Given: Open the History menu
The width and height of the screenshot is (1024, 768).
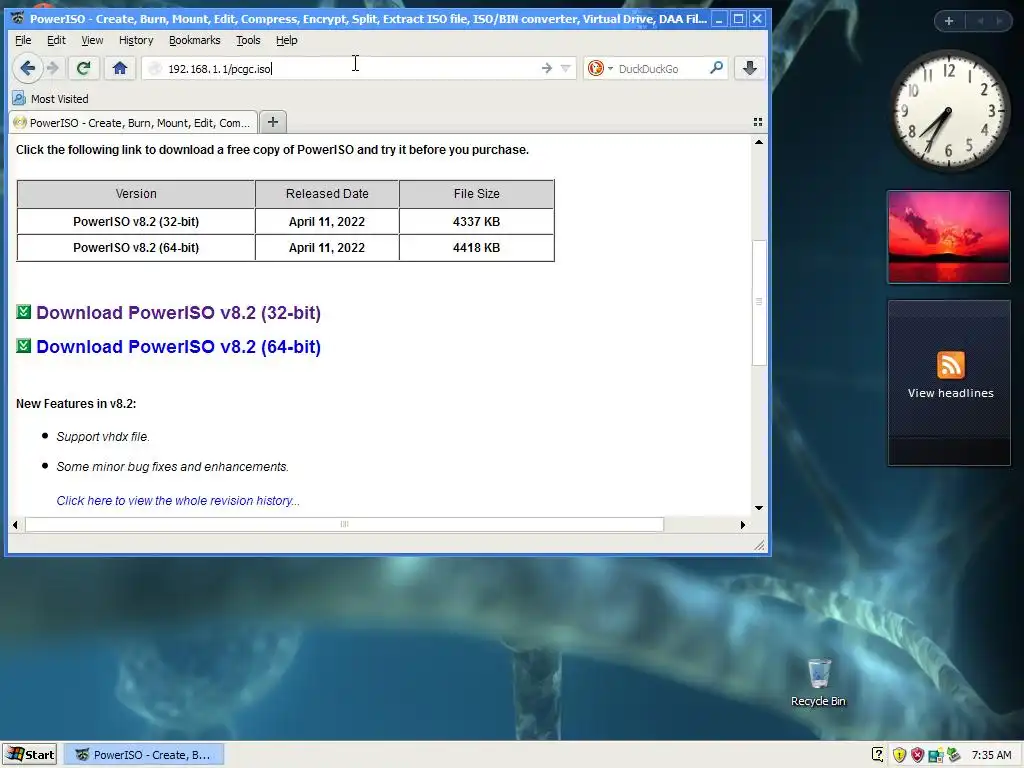Looking at the screenshot, I should [x=136, y=40].
